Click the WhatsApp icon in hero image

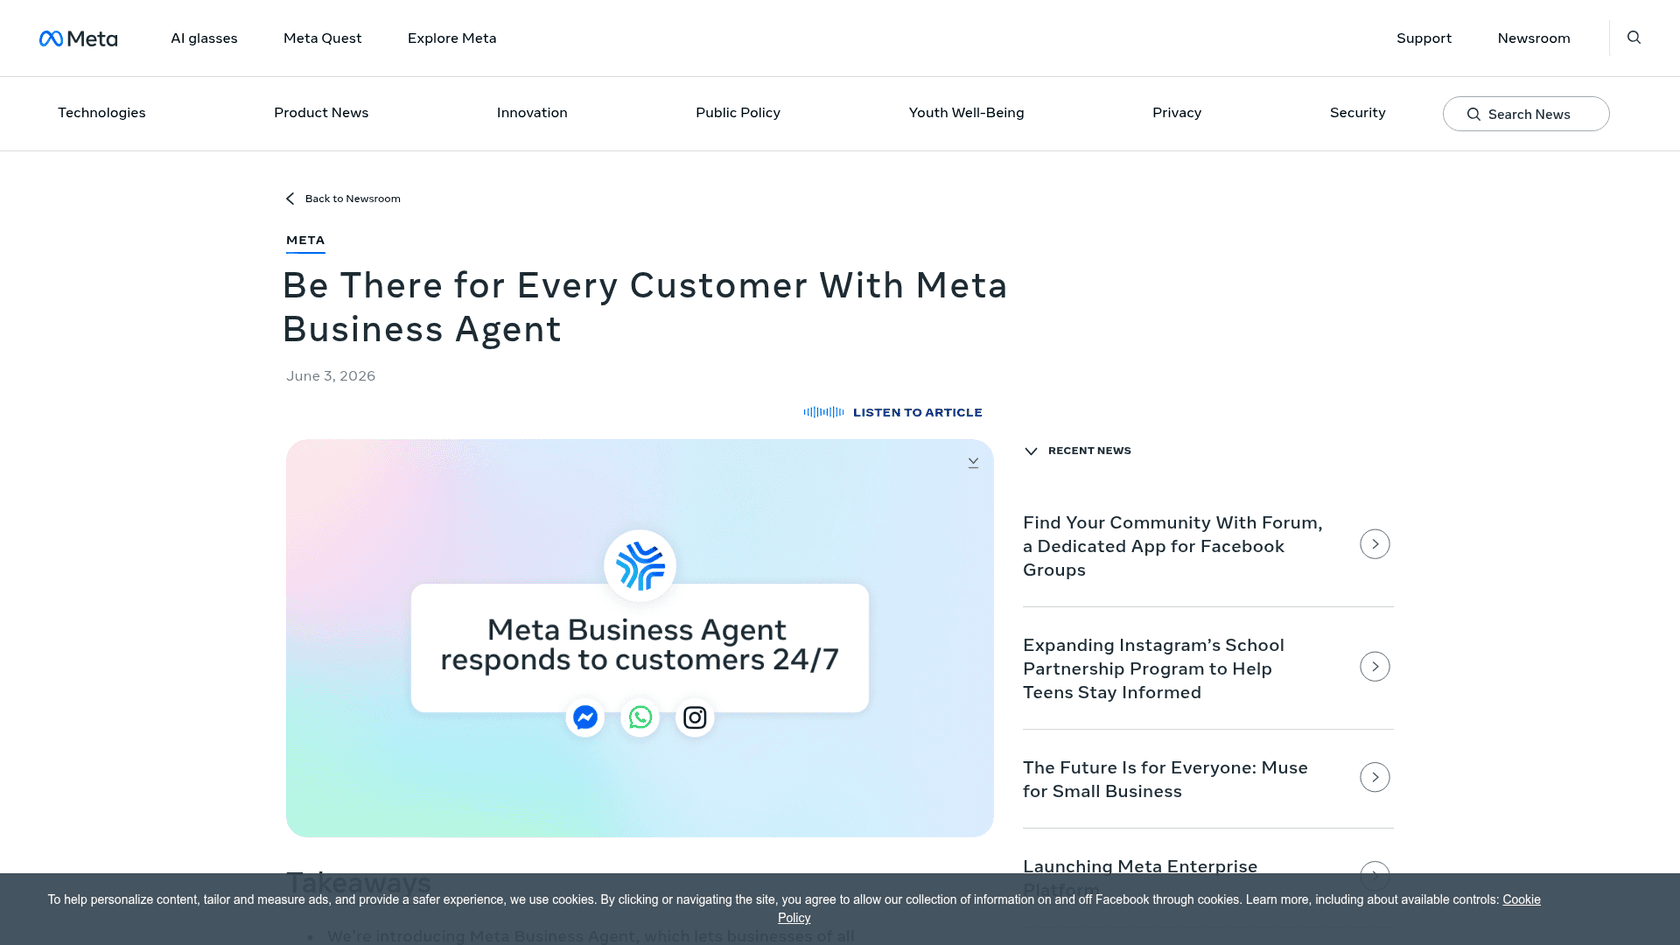click(x=640, y=717)
